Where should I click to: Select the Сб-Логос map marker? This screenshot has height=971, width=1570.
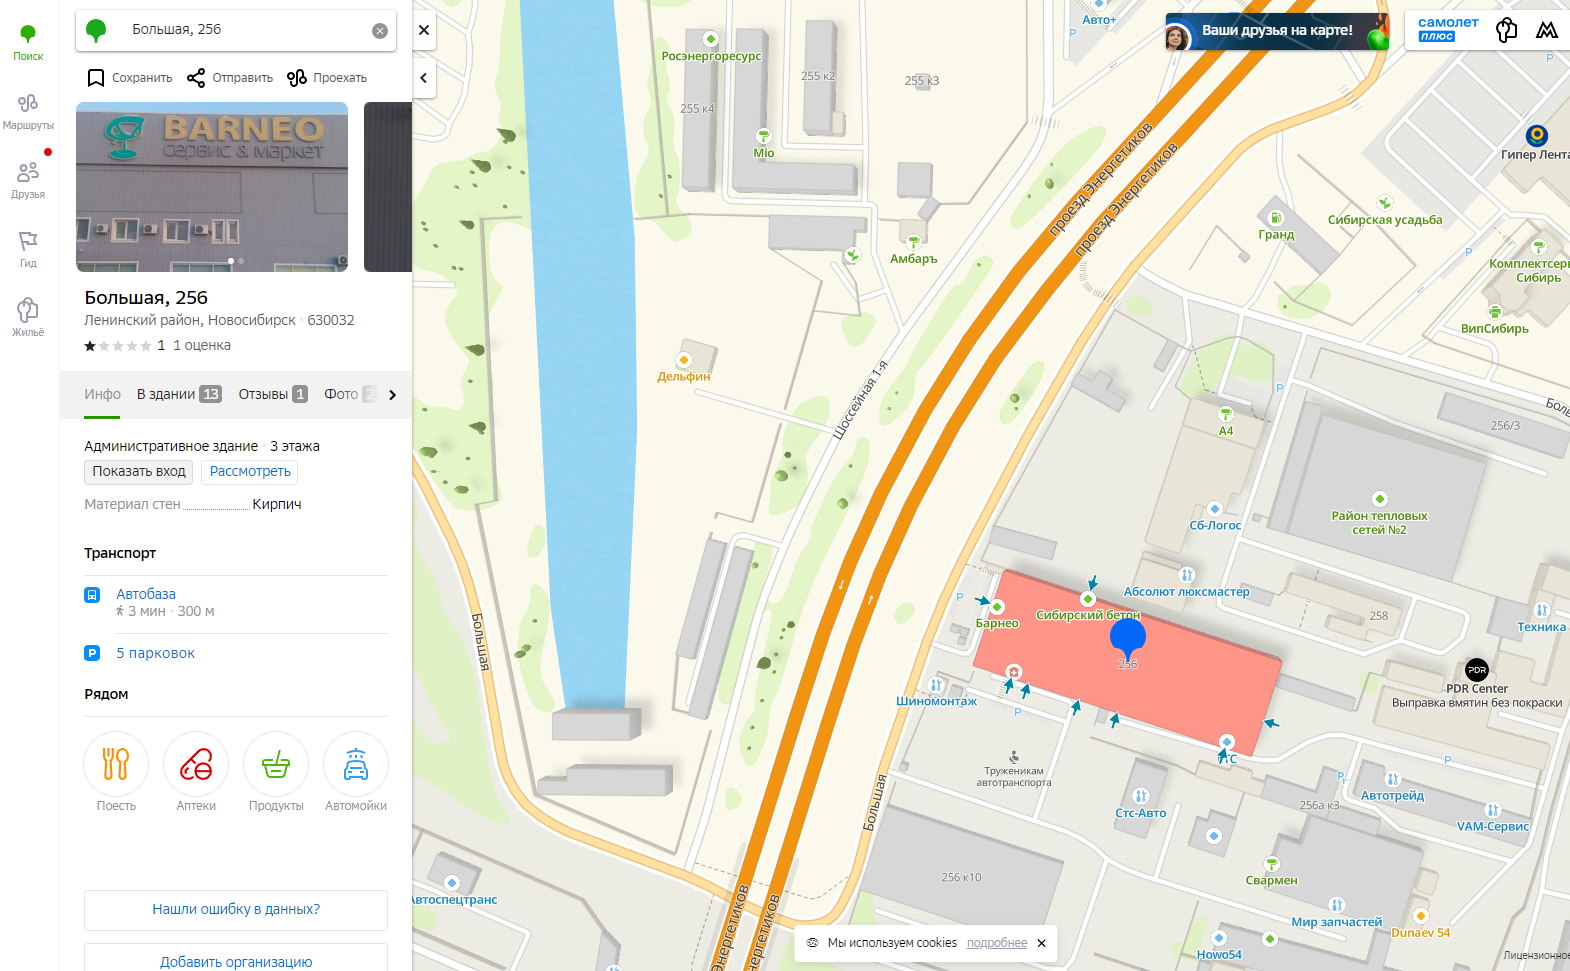pyautogui.click(x=1215, y=509)
